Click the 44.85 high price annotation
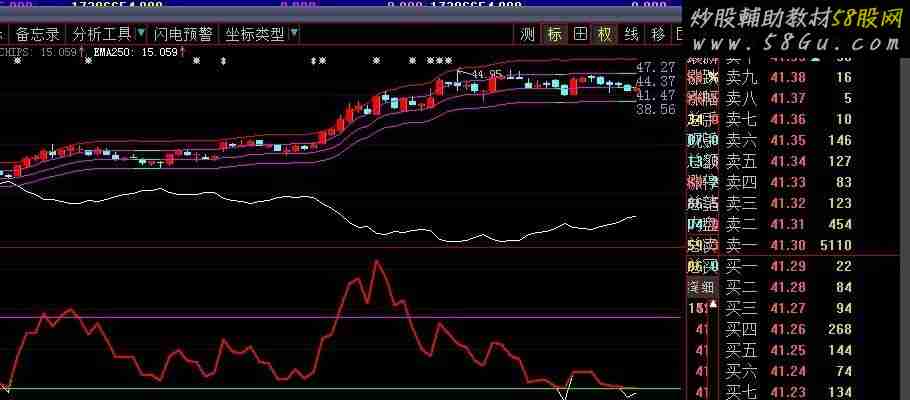Viewport: 910px width, 400px height. (487, 74)
